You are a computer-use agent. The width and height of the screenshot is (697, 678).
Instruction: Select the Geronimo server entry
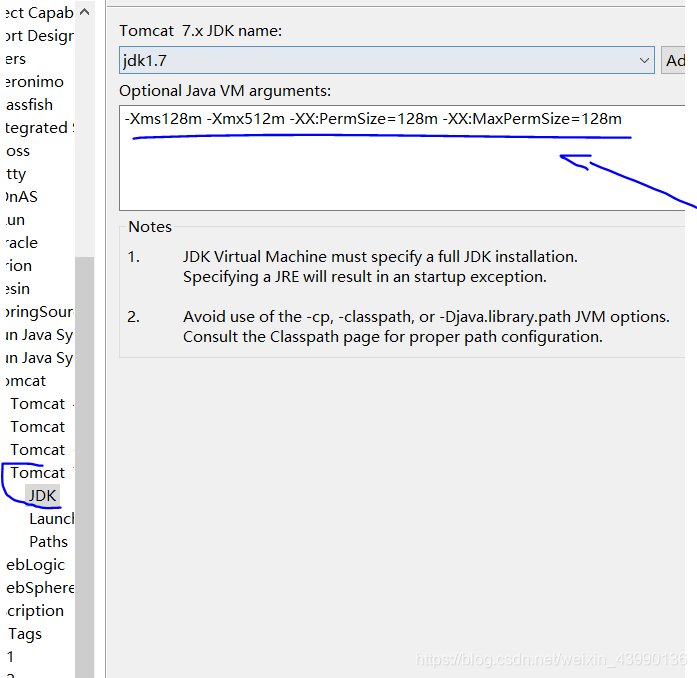(35, 81)
